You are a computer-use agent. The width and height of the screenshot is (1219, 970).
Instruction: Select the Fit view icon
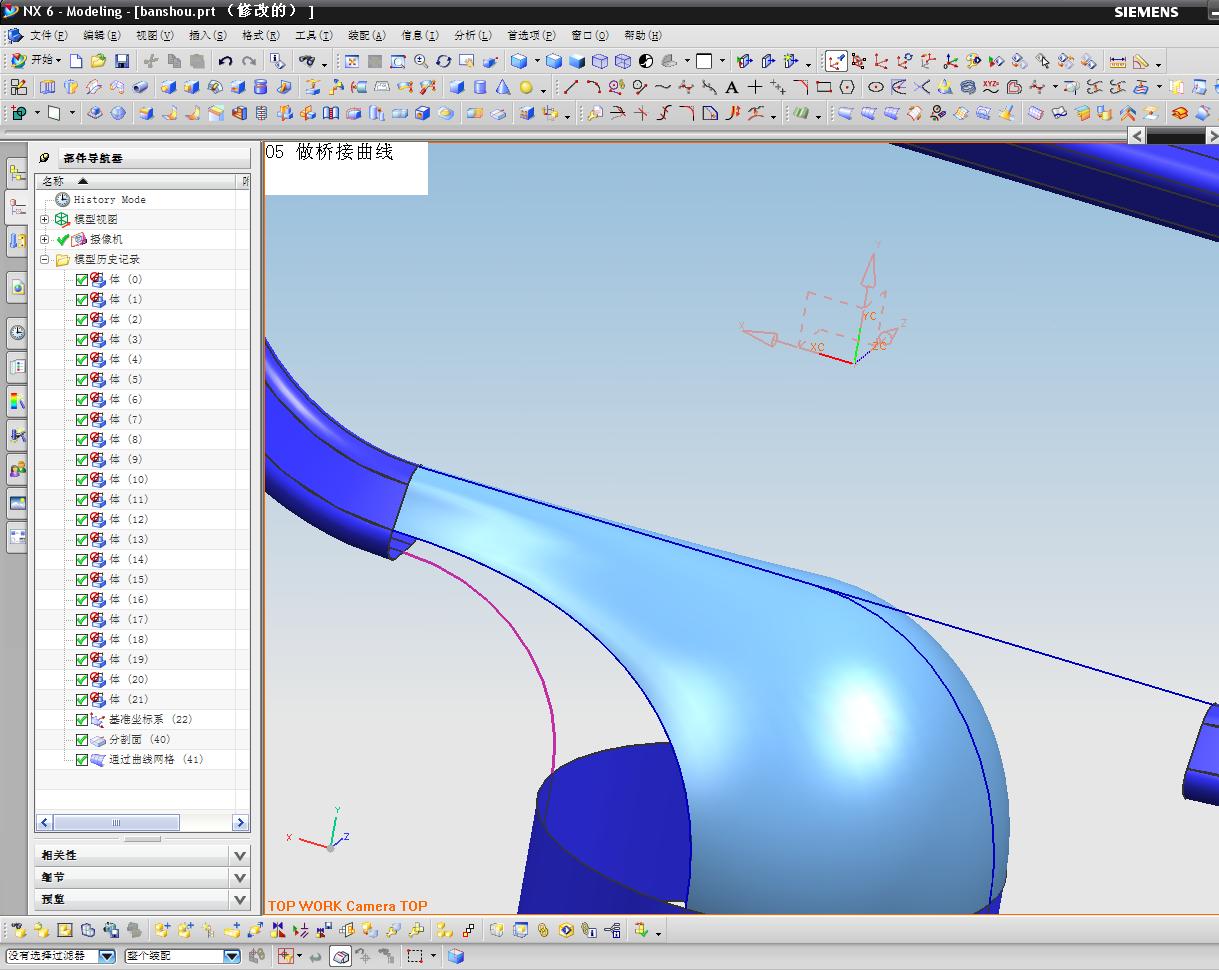[351, 61]
